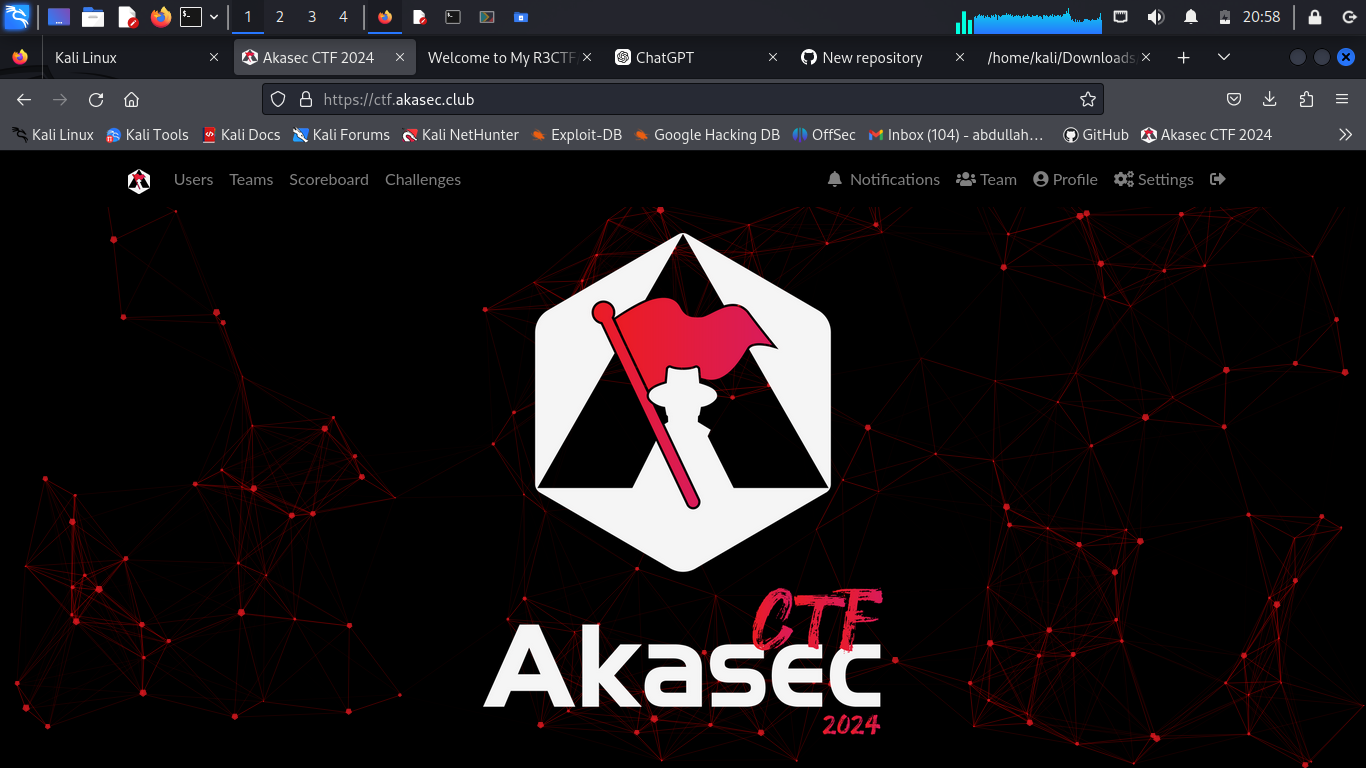Open the Kali Docs bookmark
Viewport: 1366px width, 768px height.
[241, 135]
